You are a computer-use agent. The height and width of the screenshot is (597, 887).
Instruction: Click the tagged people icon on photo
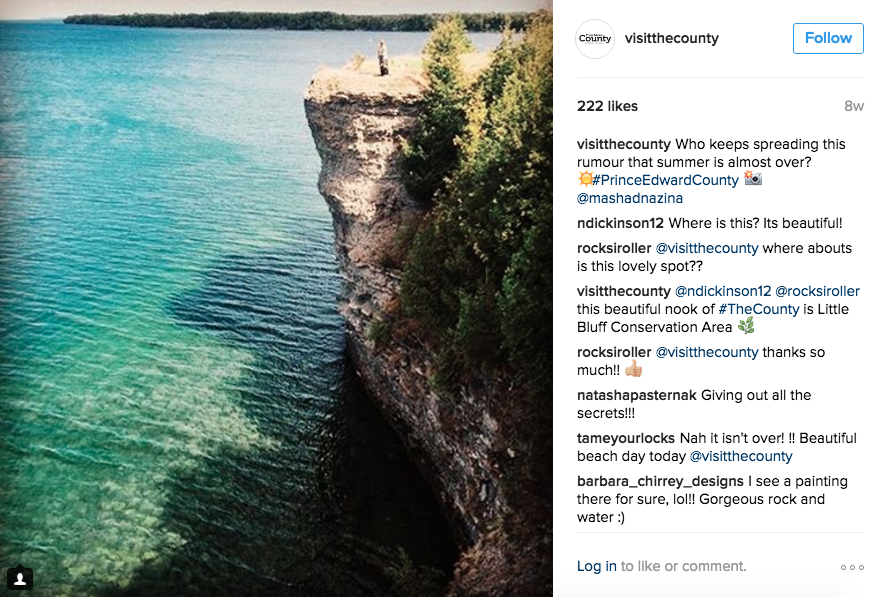(x=20, y=578)
